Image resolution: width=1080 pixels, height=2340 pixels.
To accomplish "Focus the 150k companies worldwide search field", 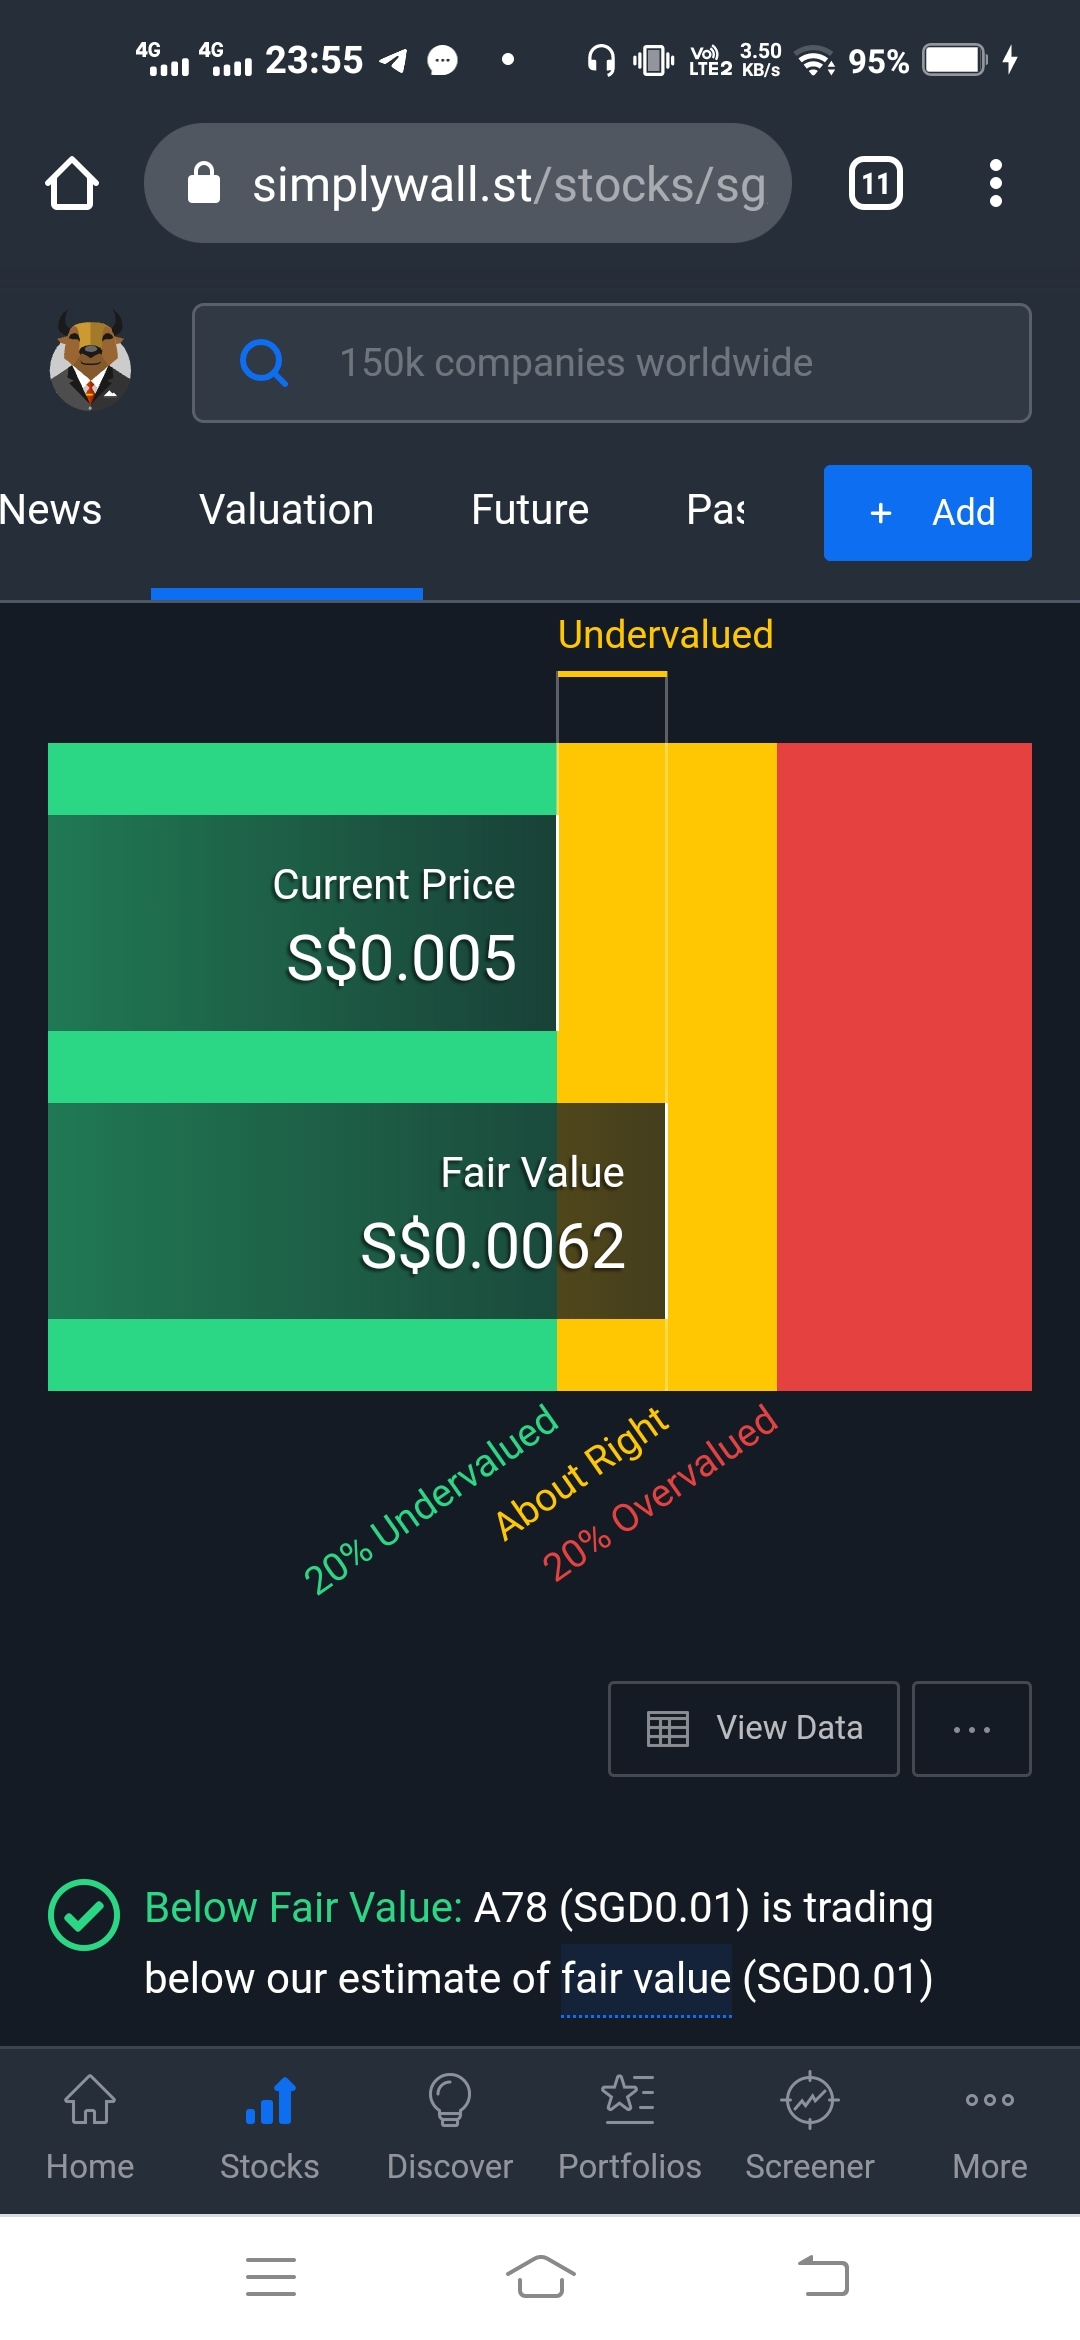I will tap(611, 363).
